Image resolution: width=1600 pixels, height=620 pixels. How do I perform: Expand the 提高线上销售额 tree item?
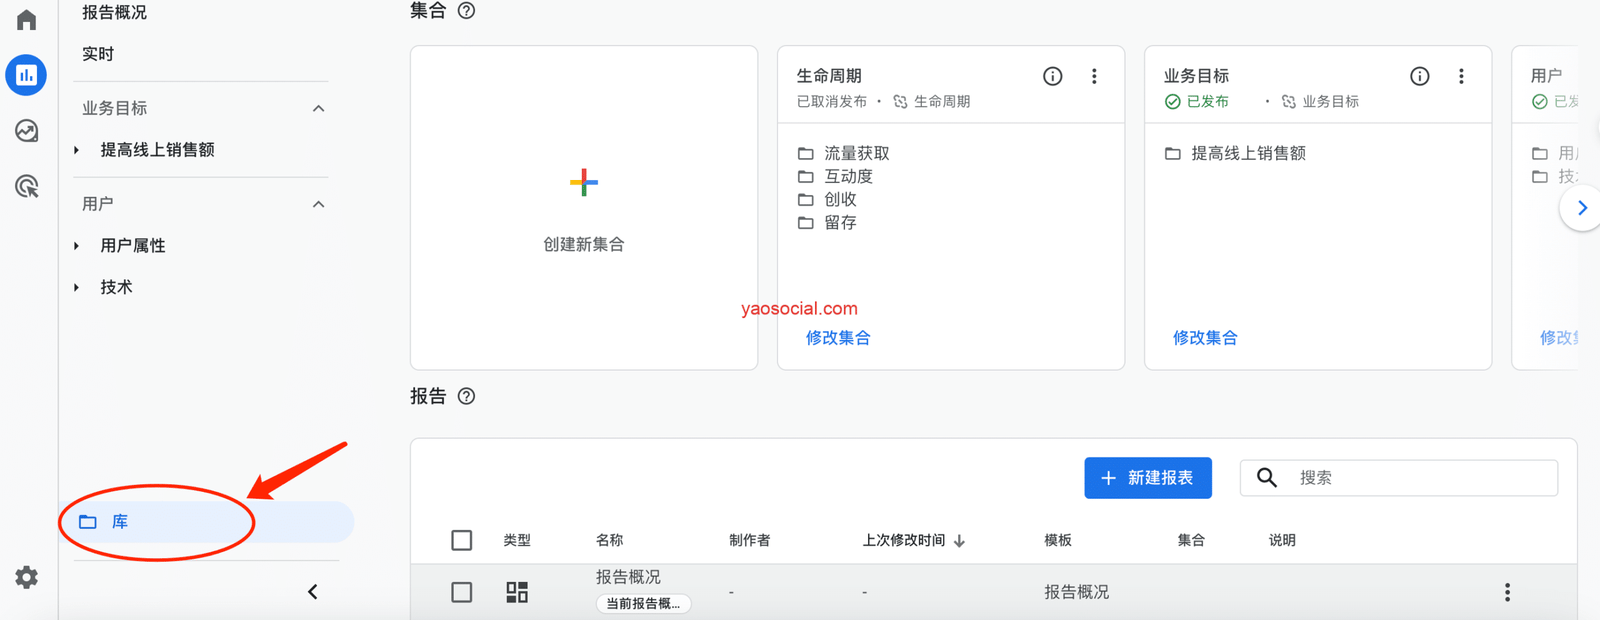pos(77,150)
